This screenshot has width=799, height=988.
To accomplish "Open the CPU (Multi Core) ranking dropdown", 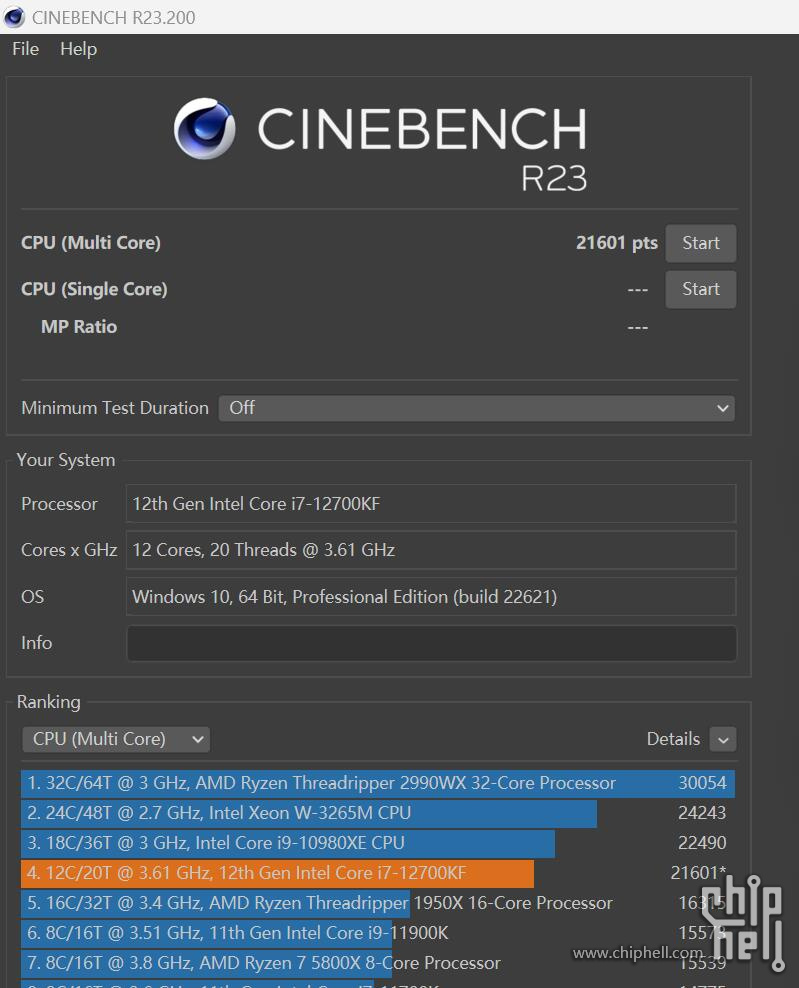I will [116, 739].
